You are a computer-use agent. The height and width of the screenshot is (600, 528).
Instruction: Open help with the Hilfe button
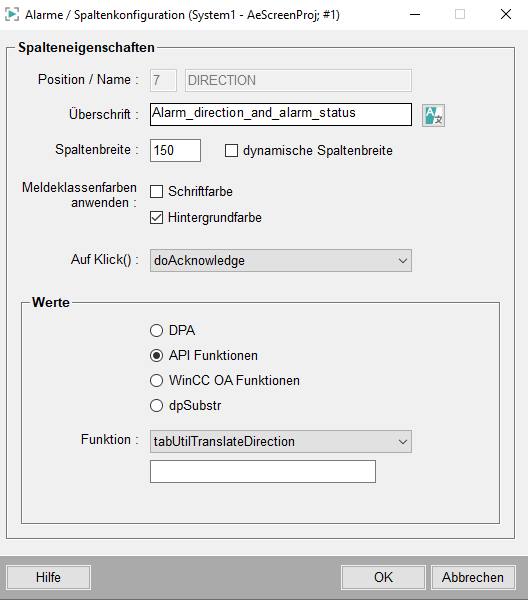pos(48,577)
